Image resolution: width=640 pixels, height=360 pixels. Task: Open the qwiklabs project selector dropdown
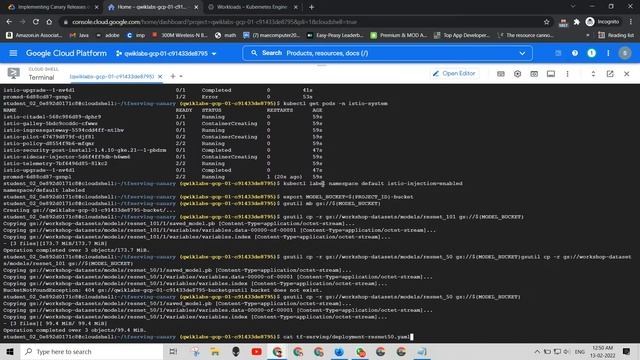click(x=166, y=53)
